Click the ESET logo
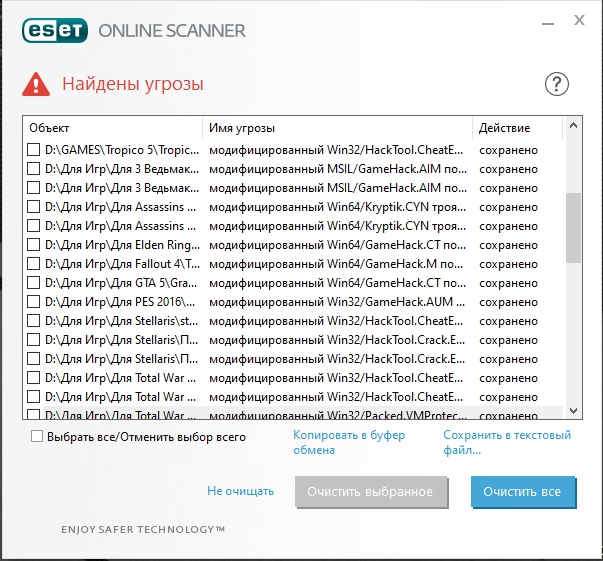 (54, 29)
